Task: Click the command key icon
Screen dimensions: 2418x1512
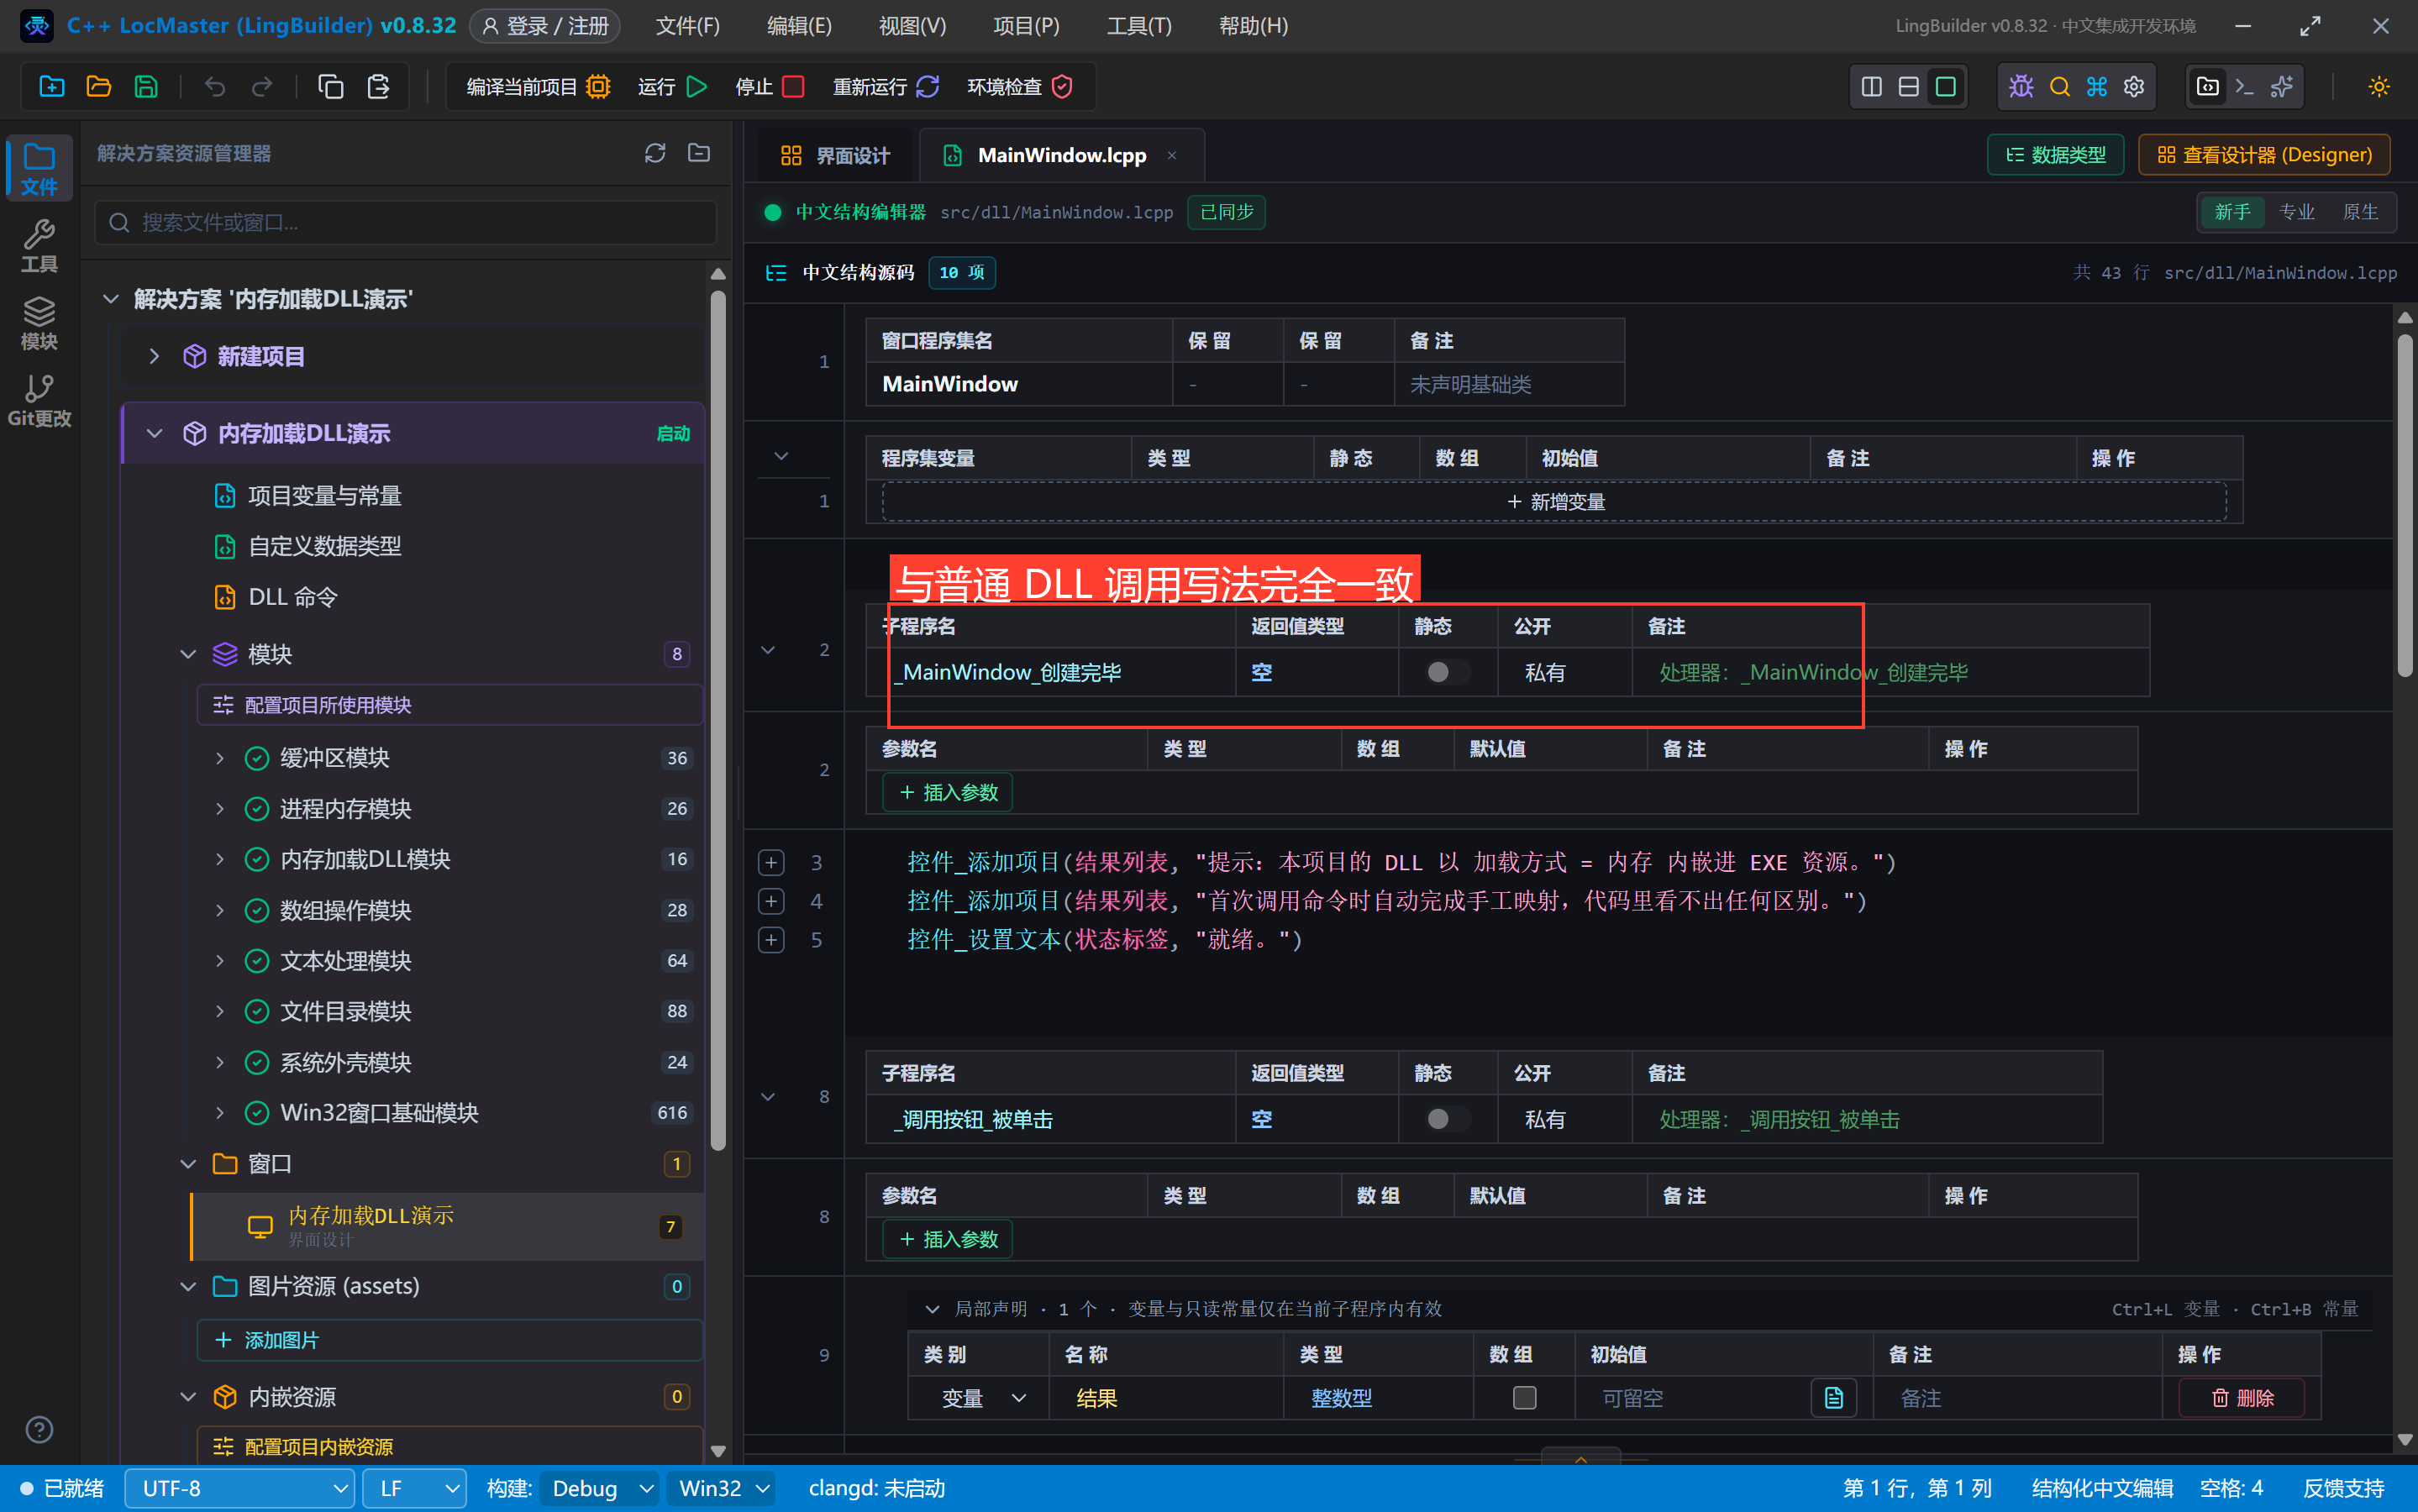Action: coord(2097,87)
